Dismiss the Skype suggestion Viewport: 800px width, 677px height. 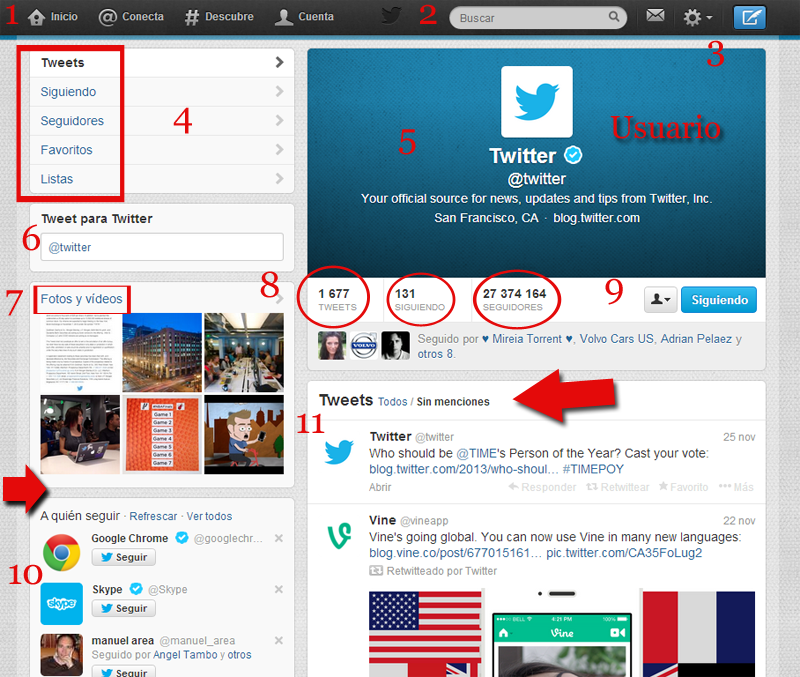pyautogui.click(x=279, y=589)
